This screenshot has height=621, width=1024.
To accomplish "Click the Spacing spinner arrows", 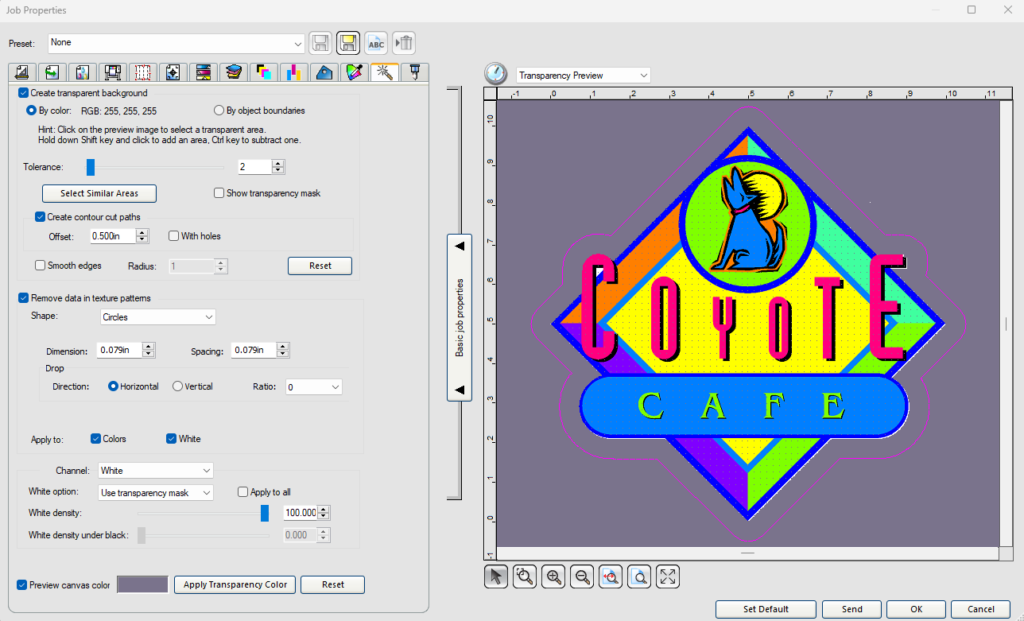I will pos(283,351).
